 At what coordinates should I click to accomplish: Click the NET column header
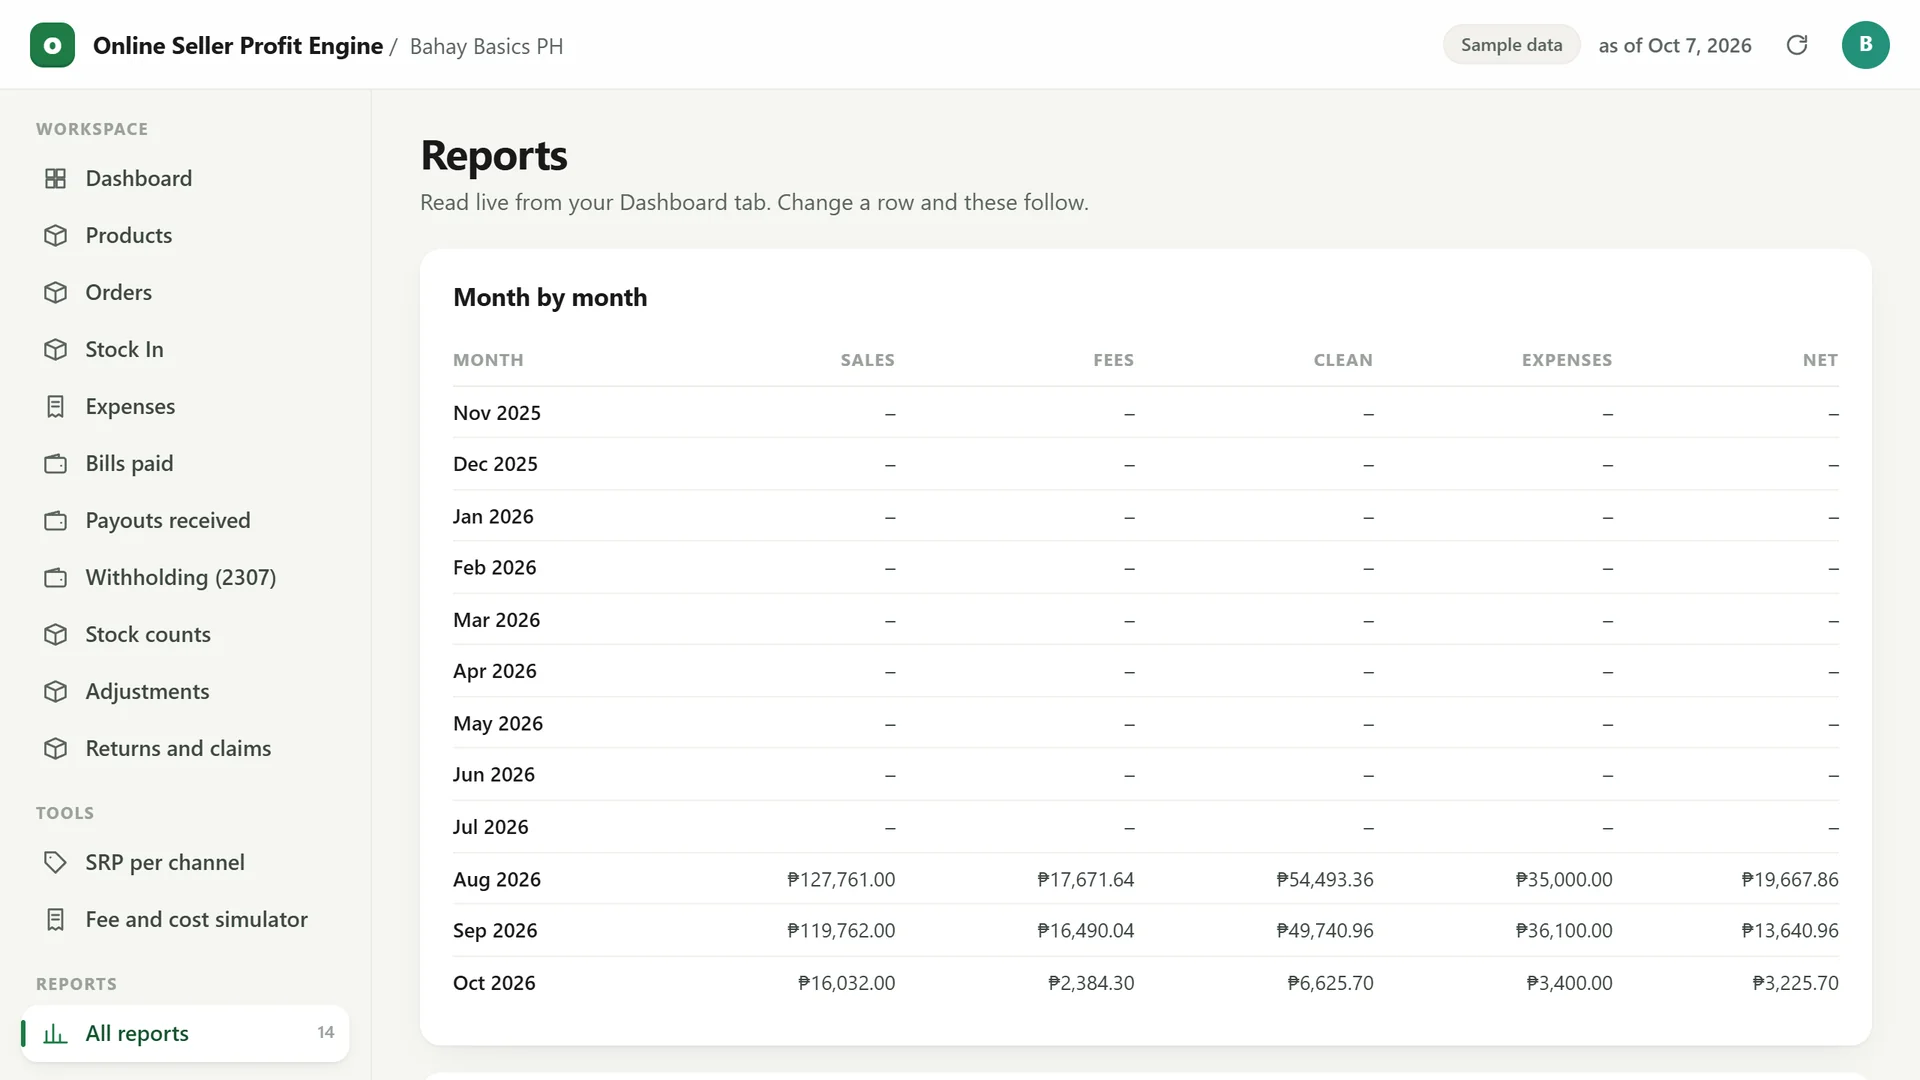[1820, 360]
